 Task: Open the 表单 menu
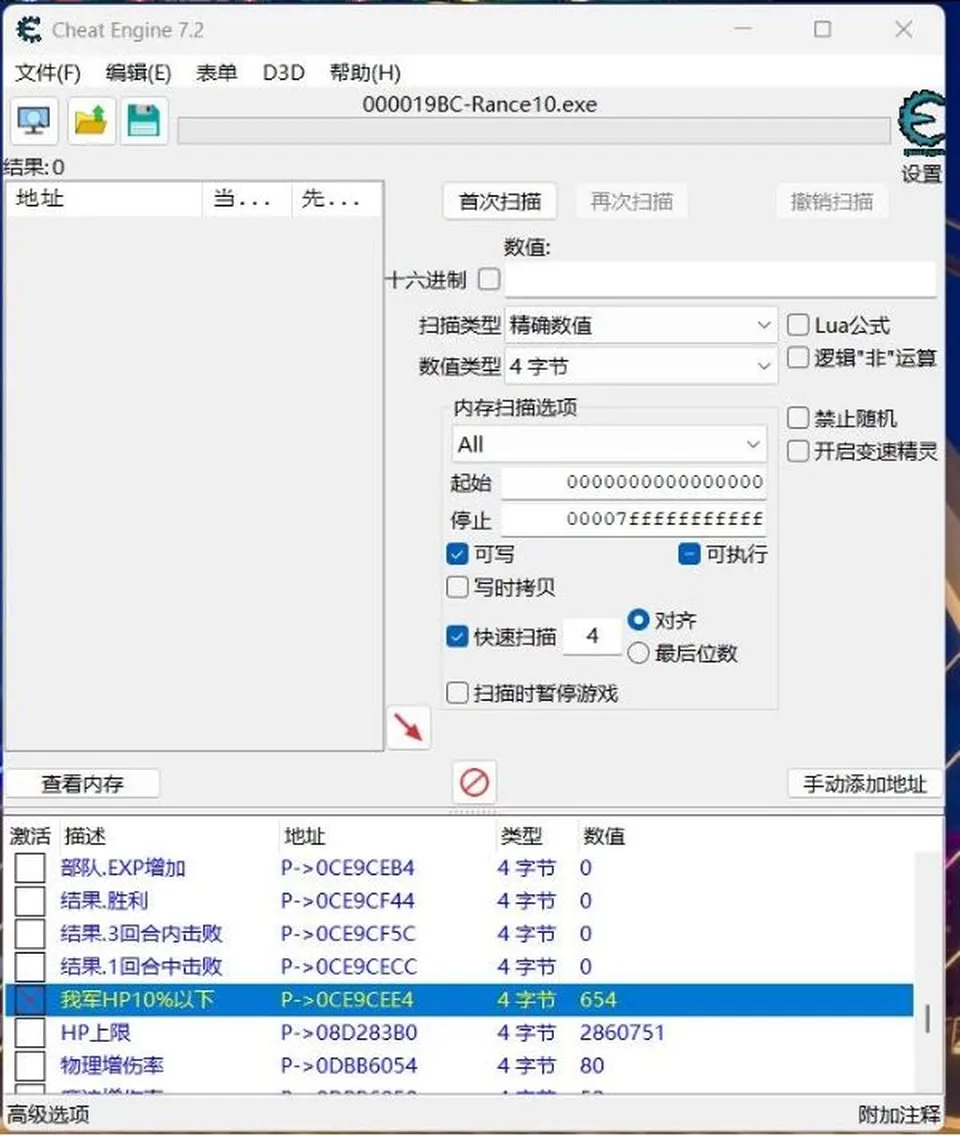coord(217,72)
